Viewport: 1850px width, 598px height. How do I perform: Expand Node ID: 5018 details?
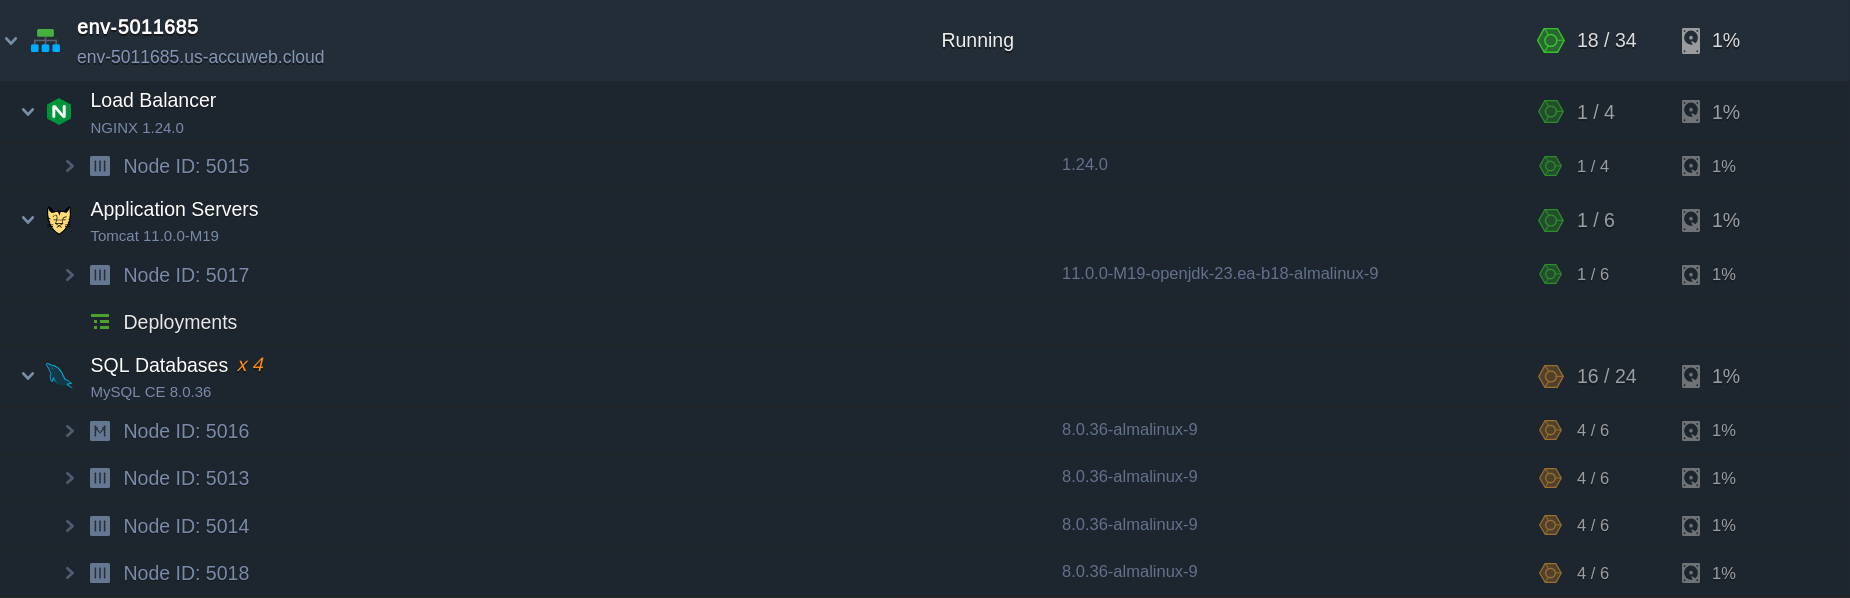pyautogui.click(x=70, y=573)
